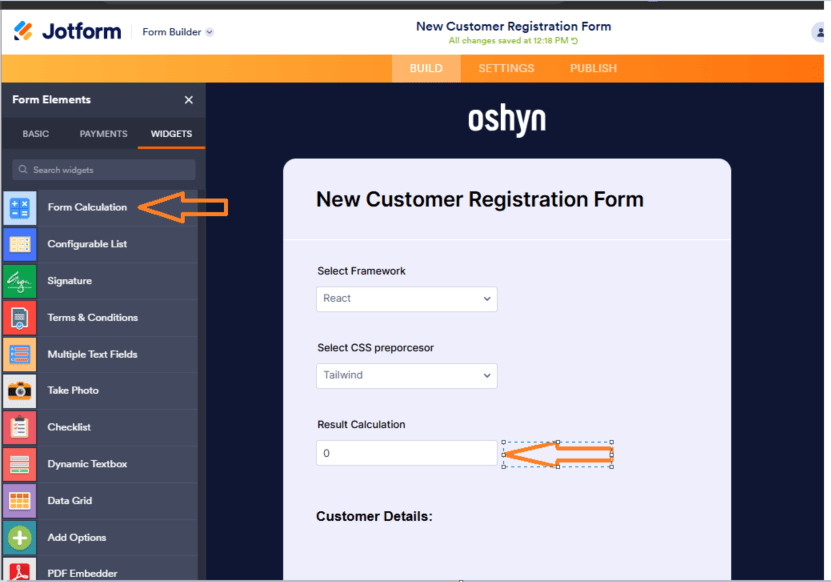Select the Take Photo camera icon
This screenshot has height=582, width=831.
pos(20,391)
